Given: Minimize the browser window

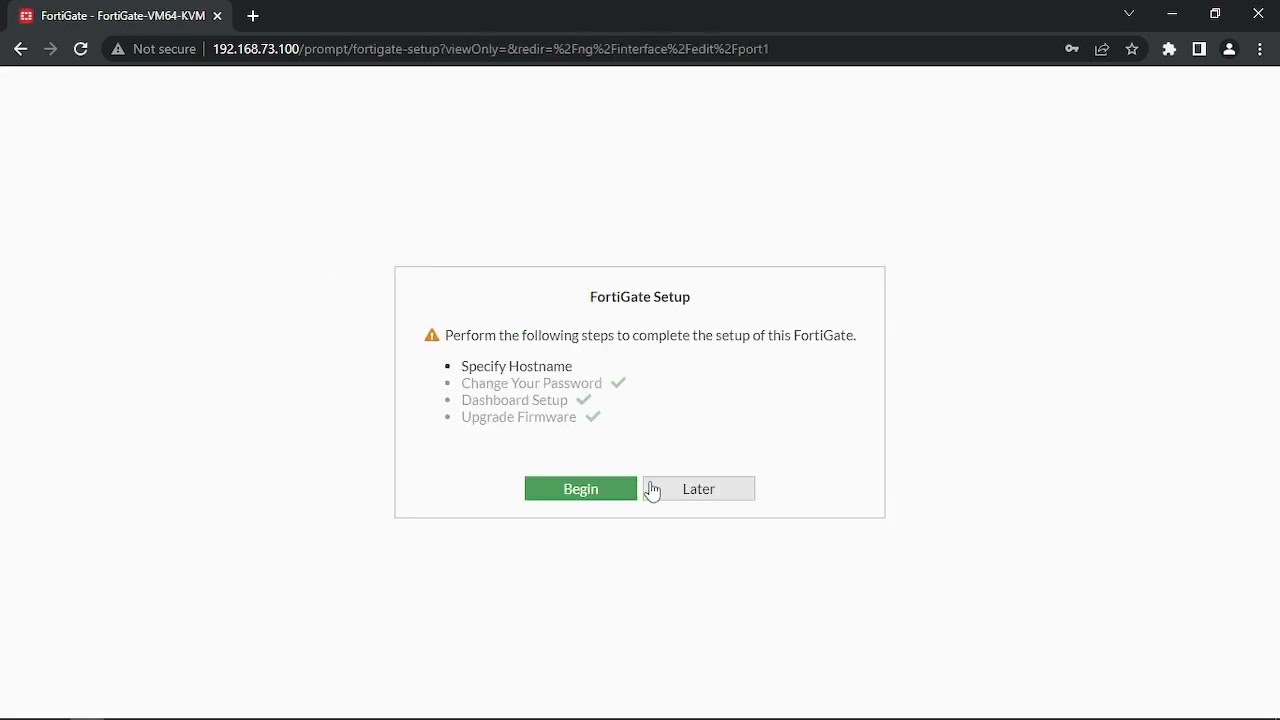Looking at the screenshot, I should [1172, 14].
